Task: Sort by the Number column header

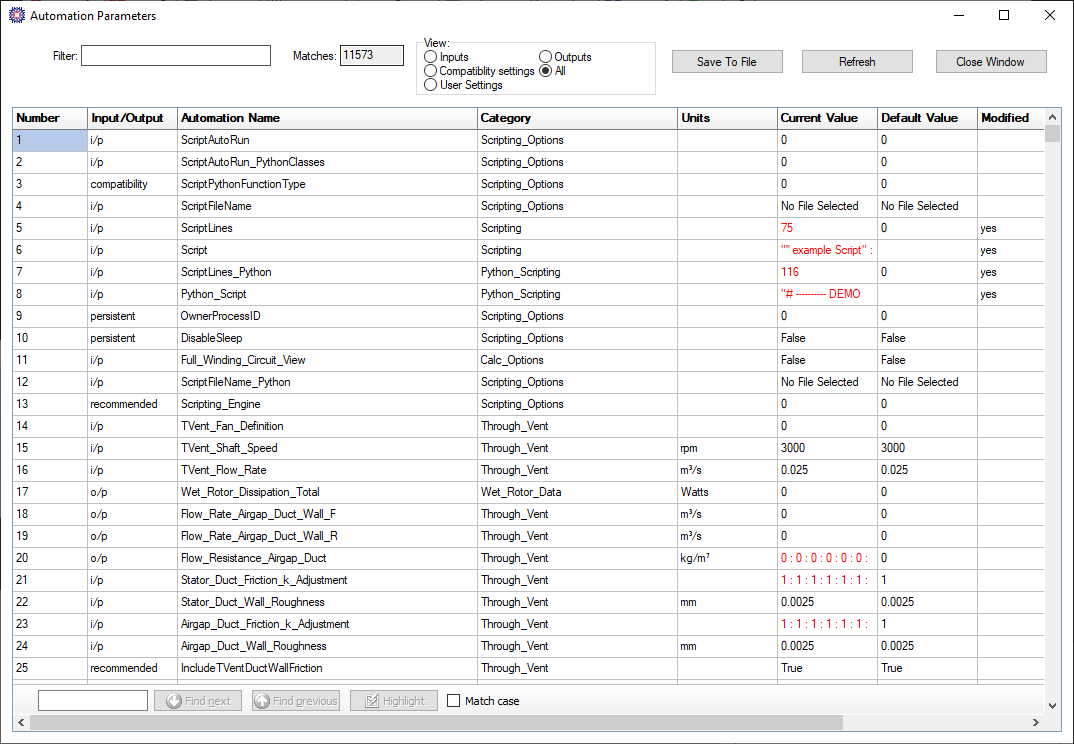Action: click(x=50, y=118)
